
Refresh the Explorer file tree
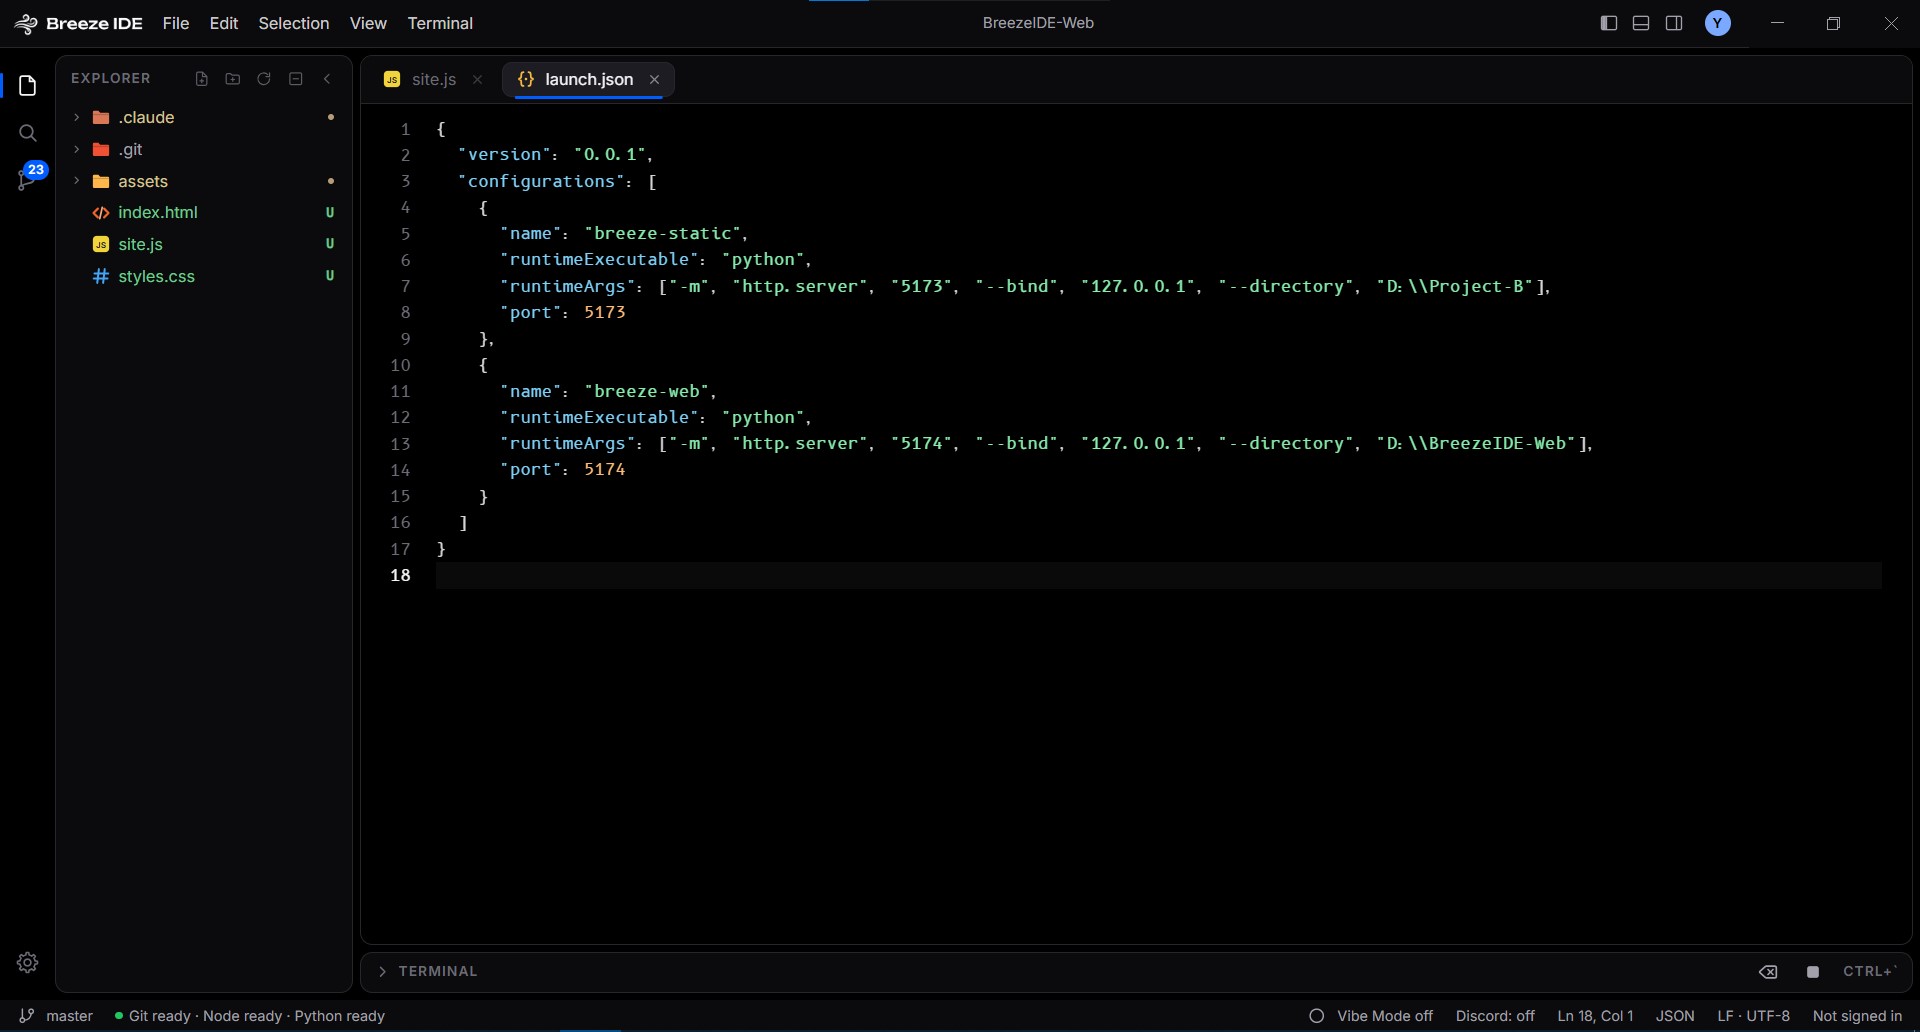tap(264, 79)
